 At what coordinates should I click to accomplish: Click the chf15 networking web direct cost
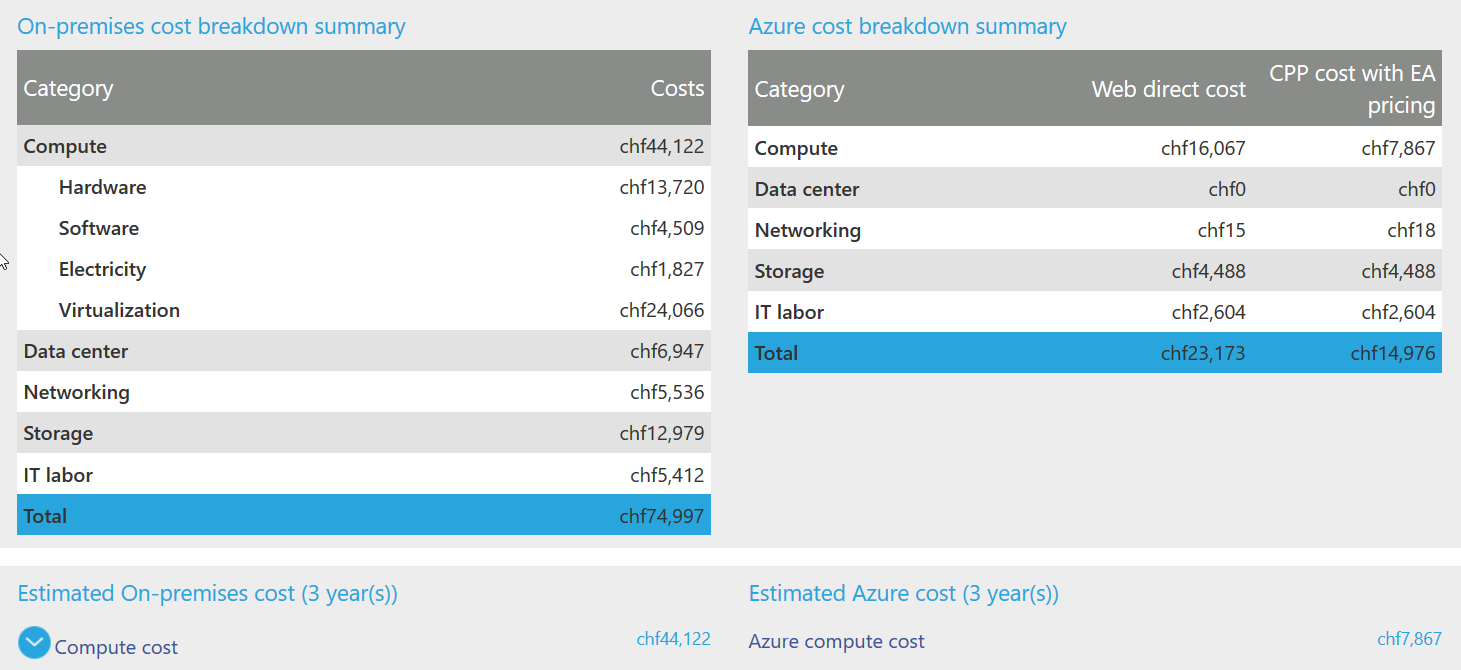pos(1221,230)
